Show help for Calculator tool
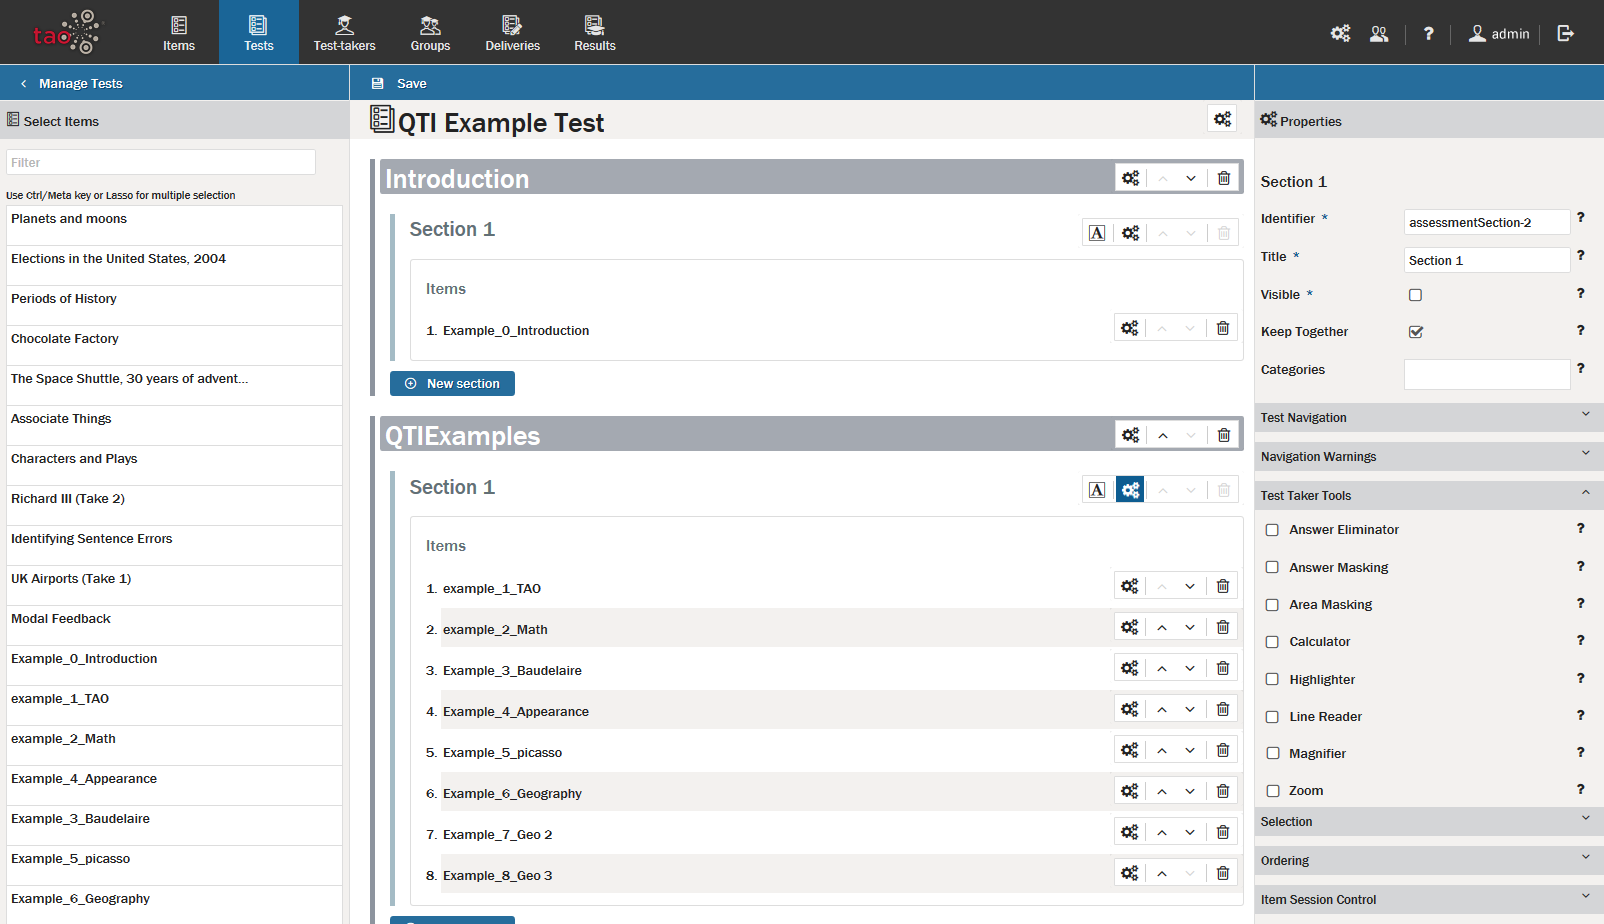The height and width of the screenshot is (924, 1604). [x=1580, y=640]
